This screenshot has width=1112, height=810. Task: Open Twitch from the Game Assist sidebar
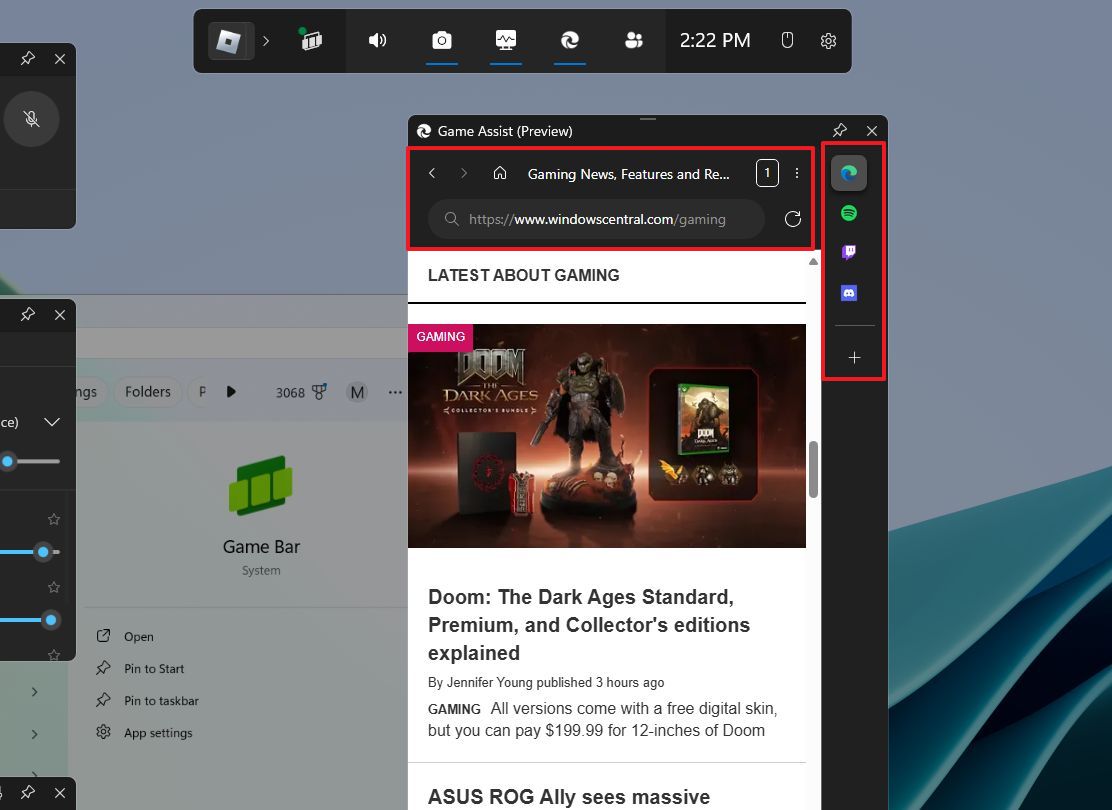coord(849,253)
